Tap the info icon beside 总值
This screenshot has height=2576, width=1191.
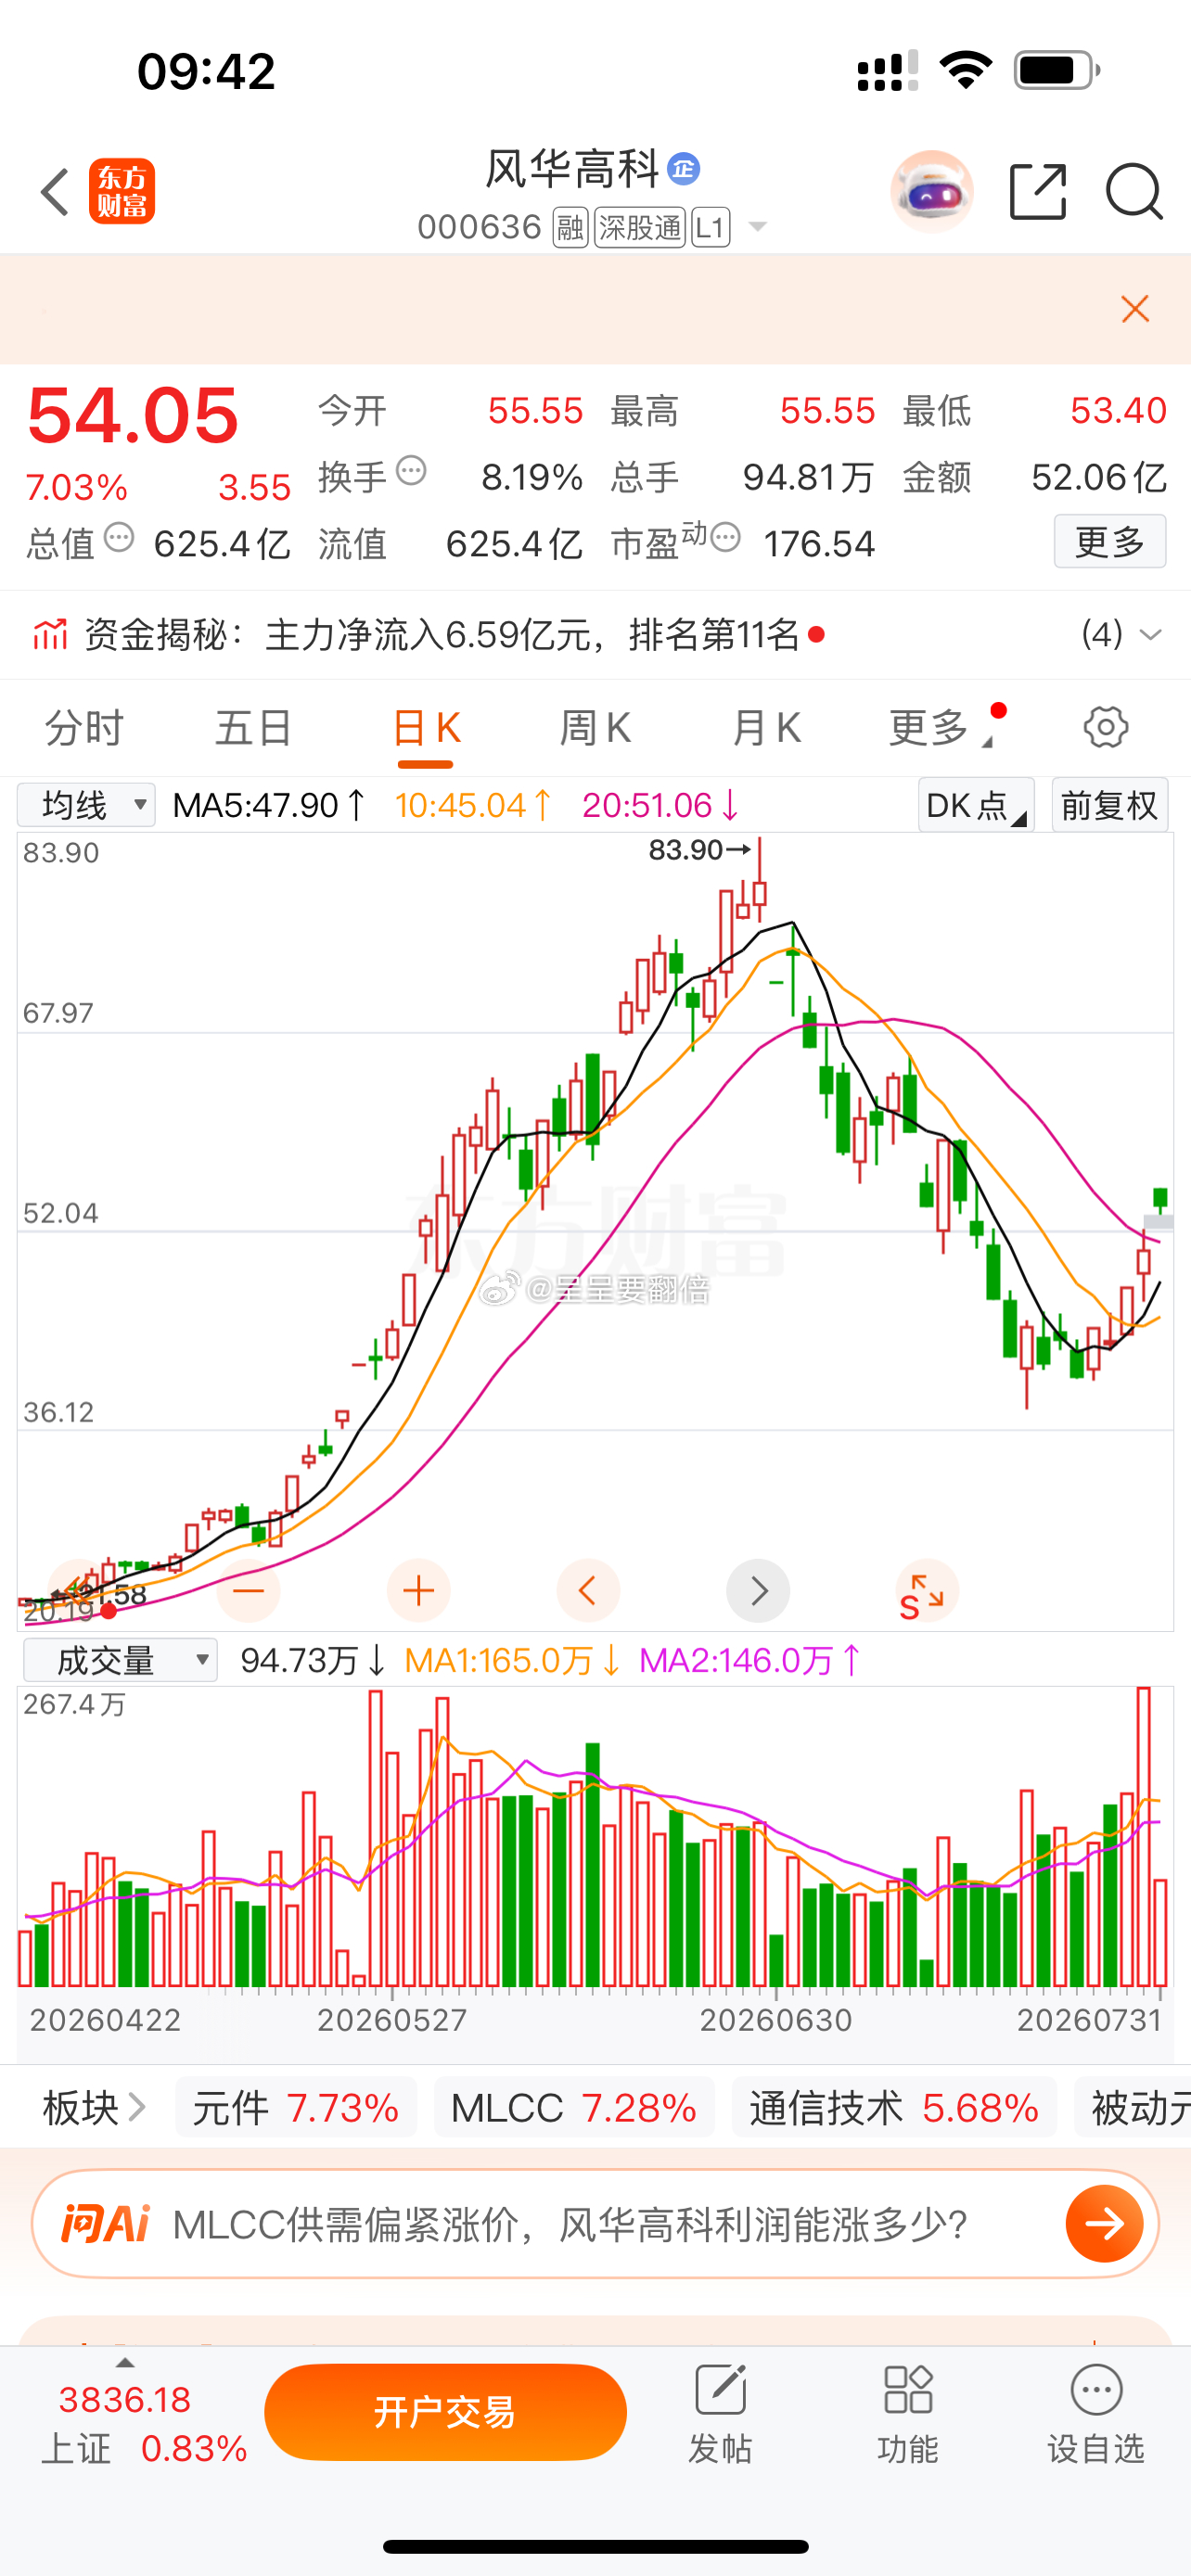tap(119, 538)
